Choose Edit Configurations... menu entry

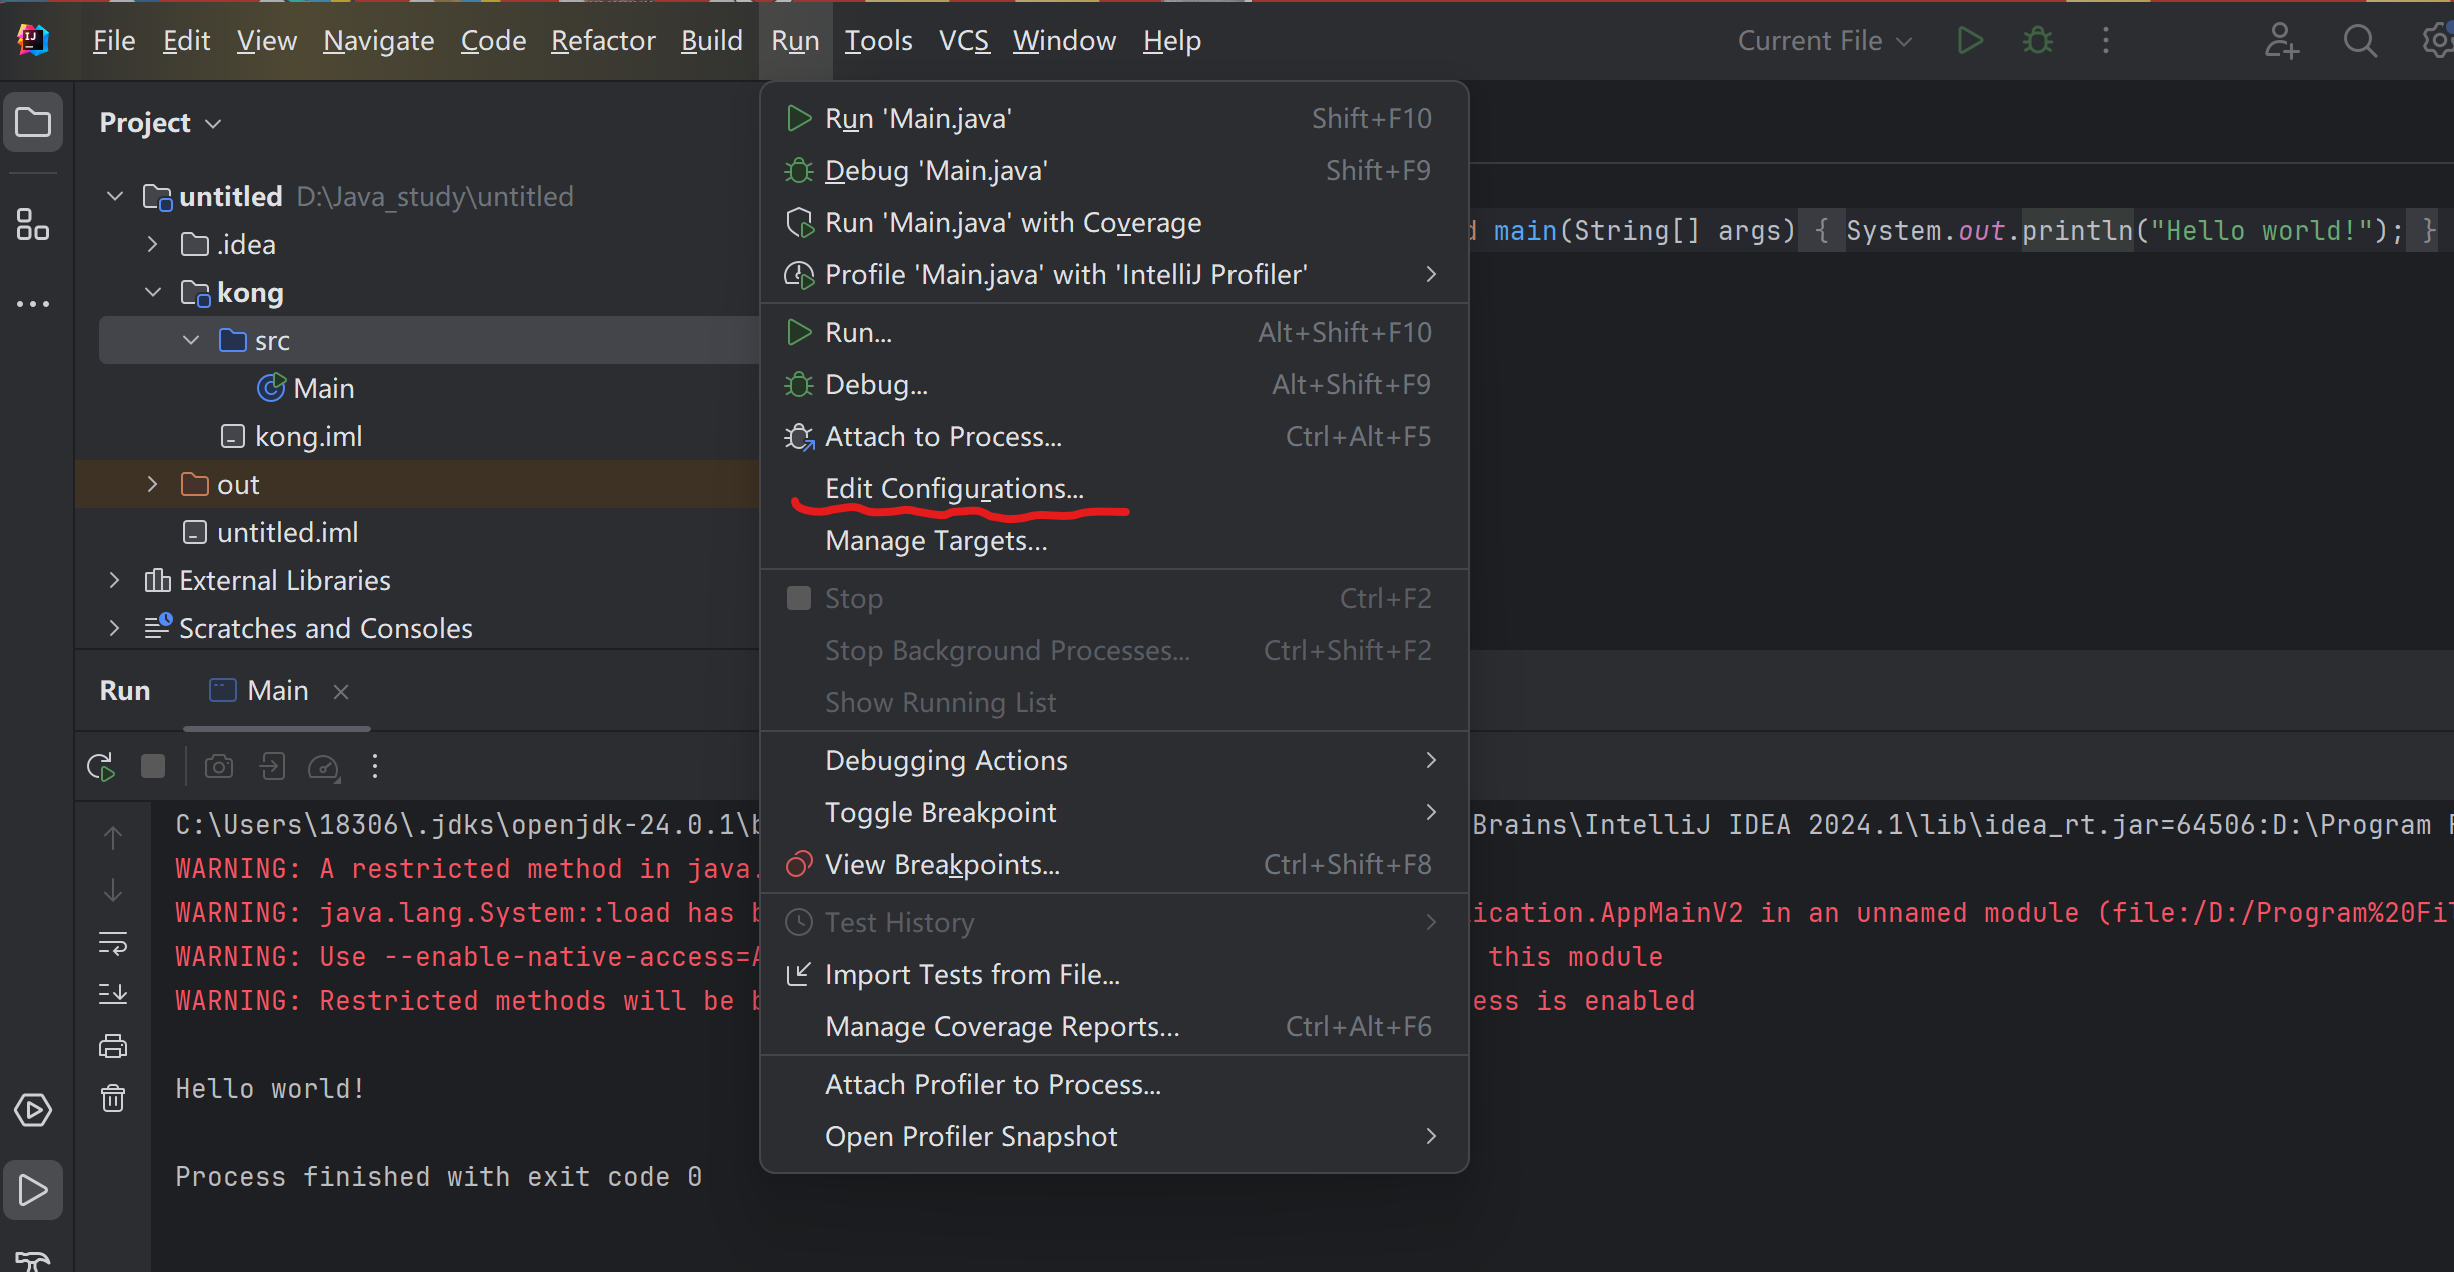[x=1114, y=489]
